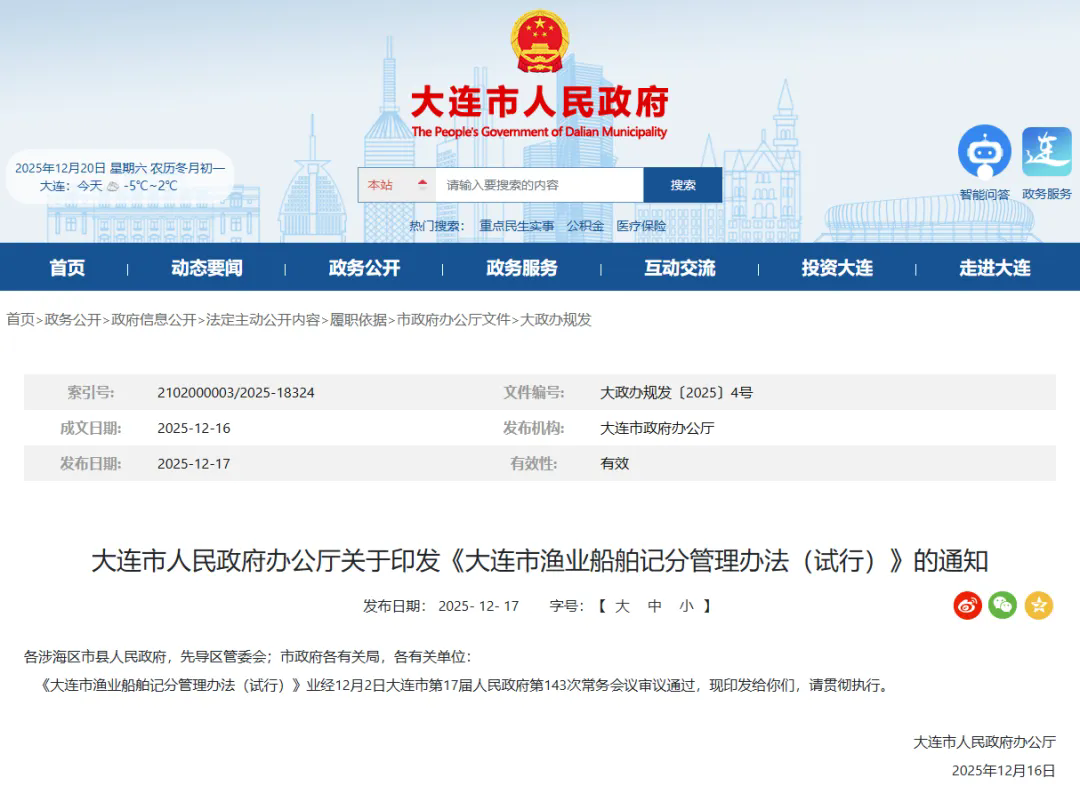Open the 政务服务 blue app icon
This screenshot has width=1080, height=794.
(x=1046, y=153)
